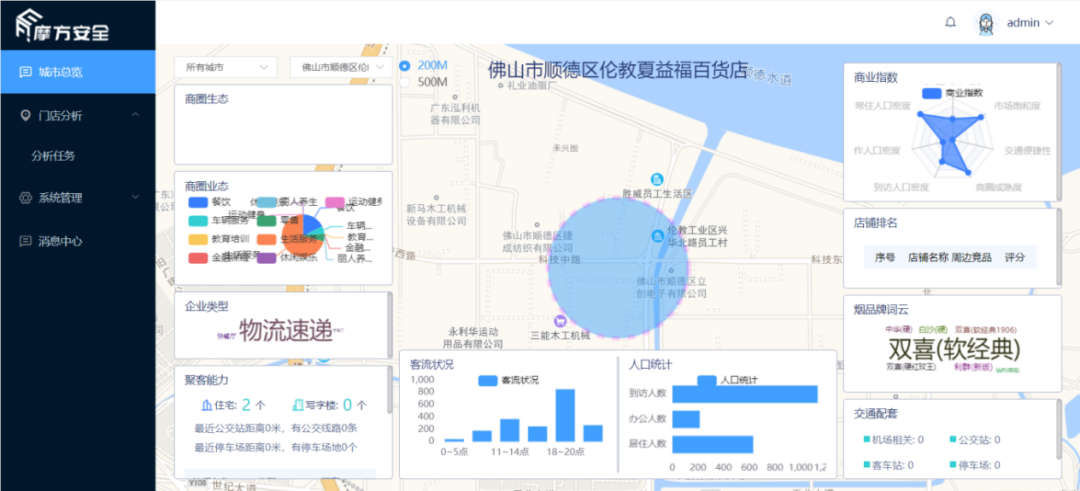Click the pink shop marker near 三能木工机械
This screenshot has width=1080, height=491.
tap(561, 321)
